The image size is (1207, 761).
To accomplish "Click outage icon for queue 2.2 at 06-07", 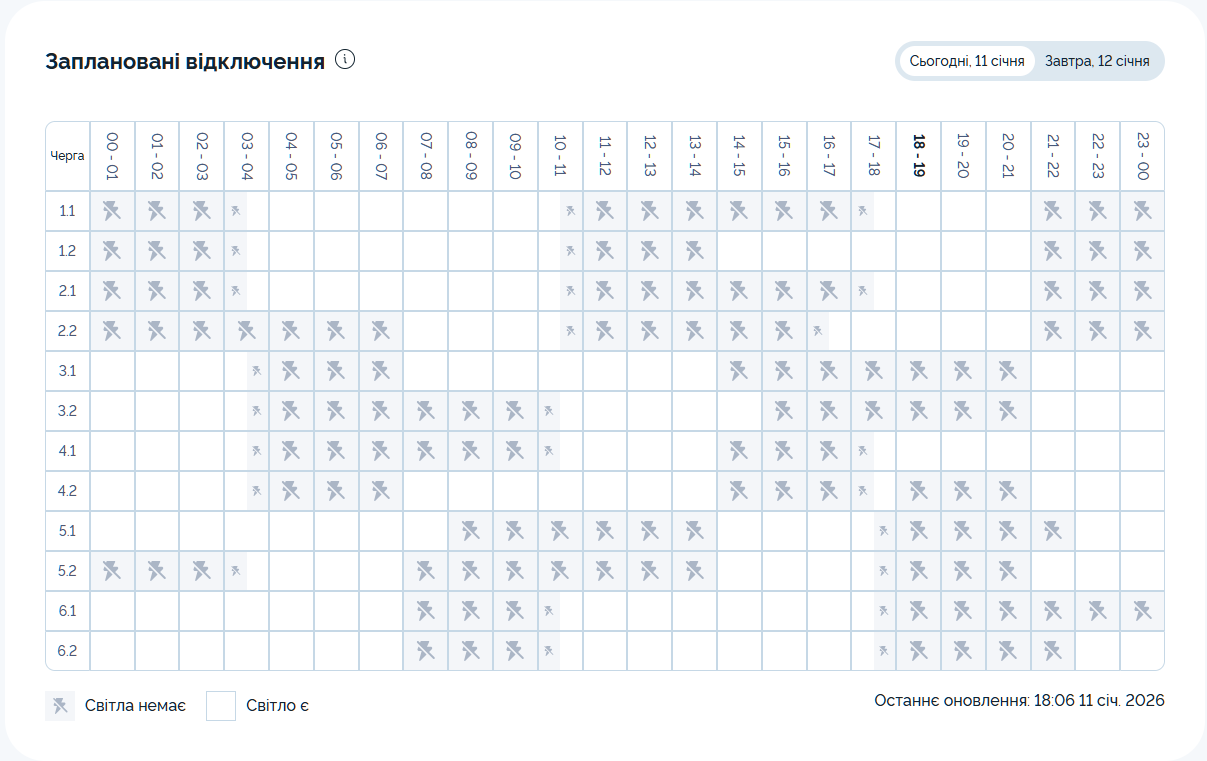I will 380,331.
